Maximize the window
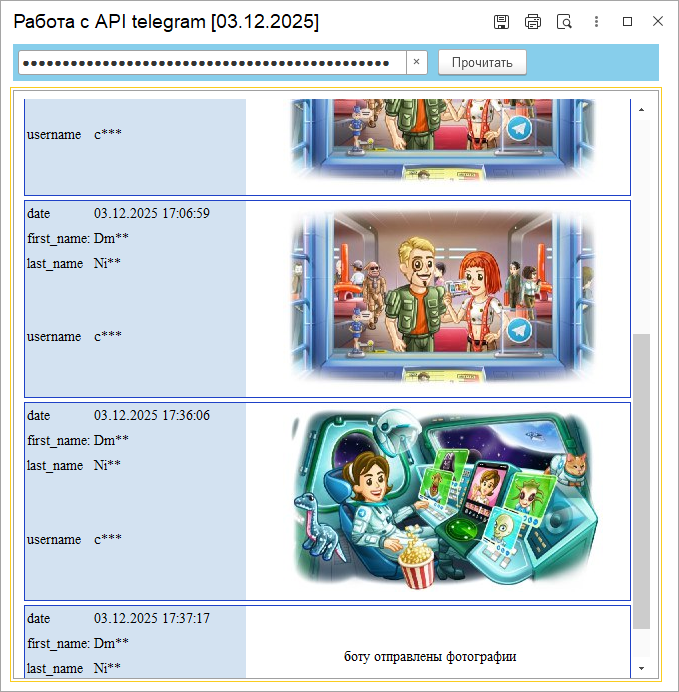Screen dimensions: 679x692 627,22
